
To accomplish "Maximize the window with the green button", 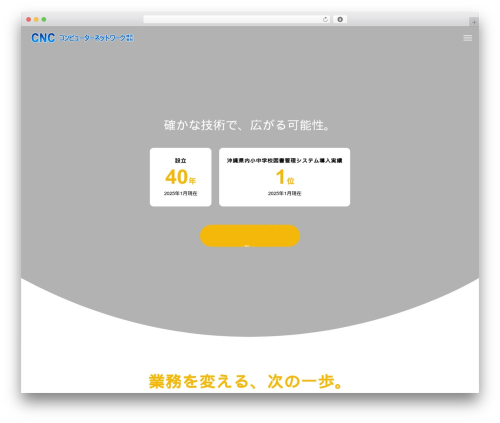I will 44,20.
